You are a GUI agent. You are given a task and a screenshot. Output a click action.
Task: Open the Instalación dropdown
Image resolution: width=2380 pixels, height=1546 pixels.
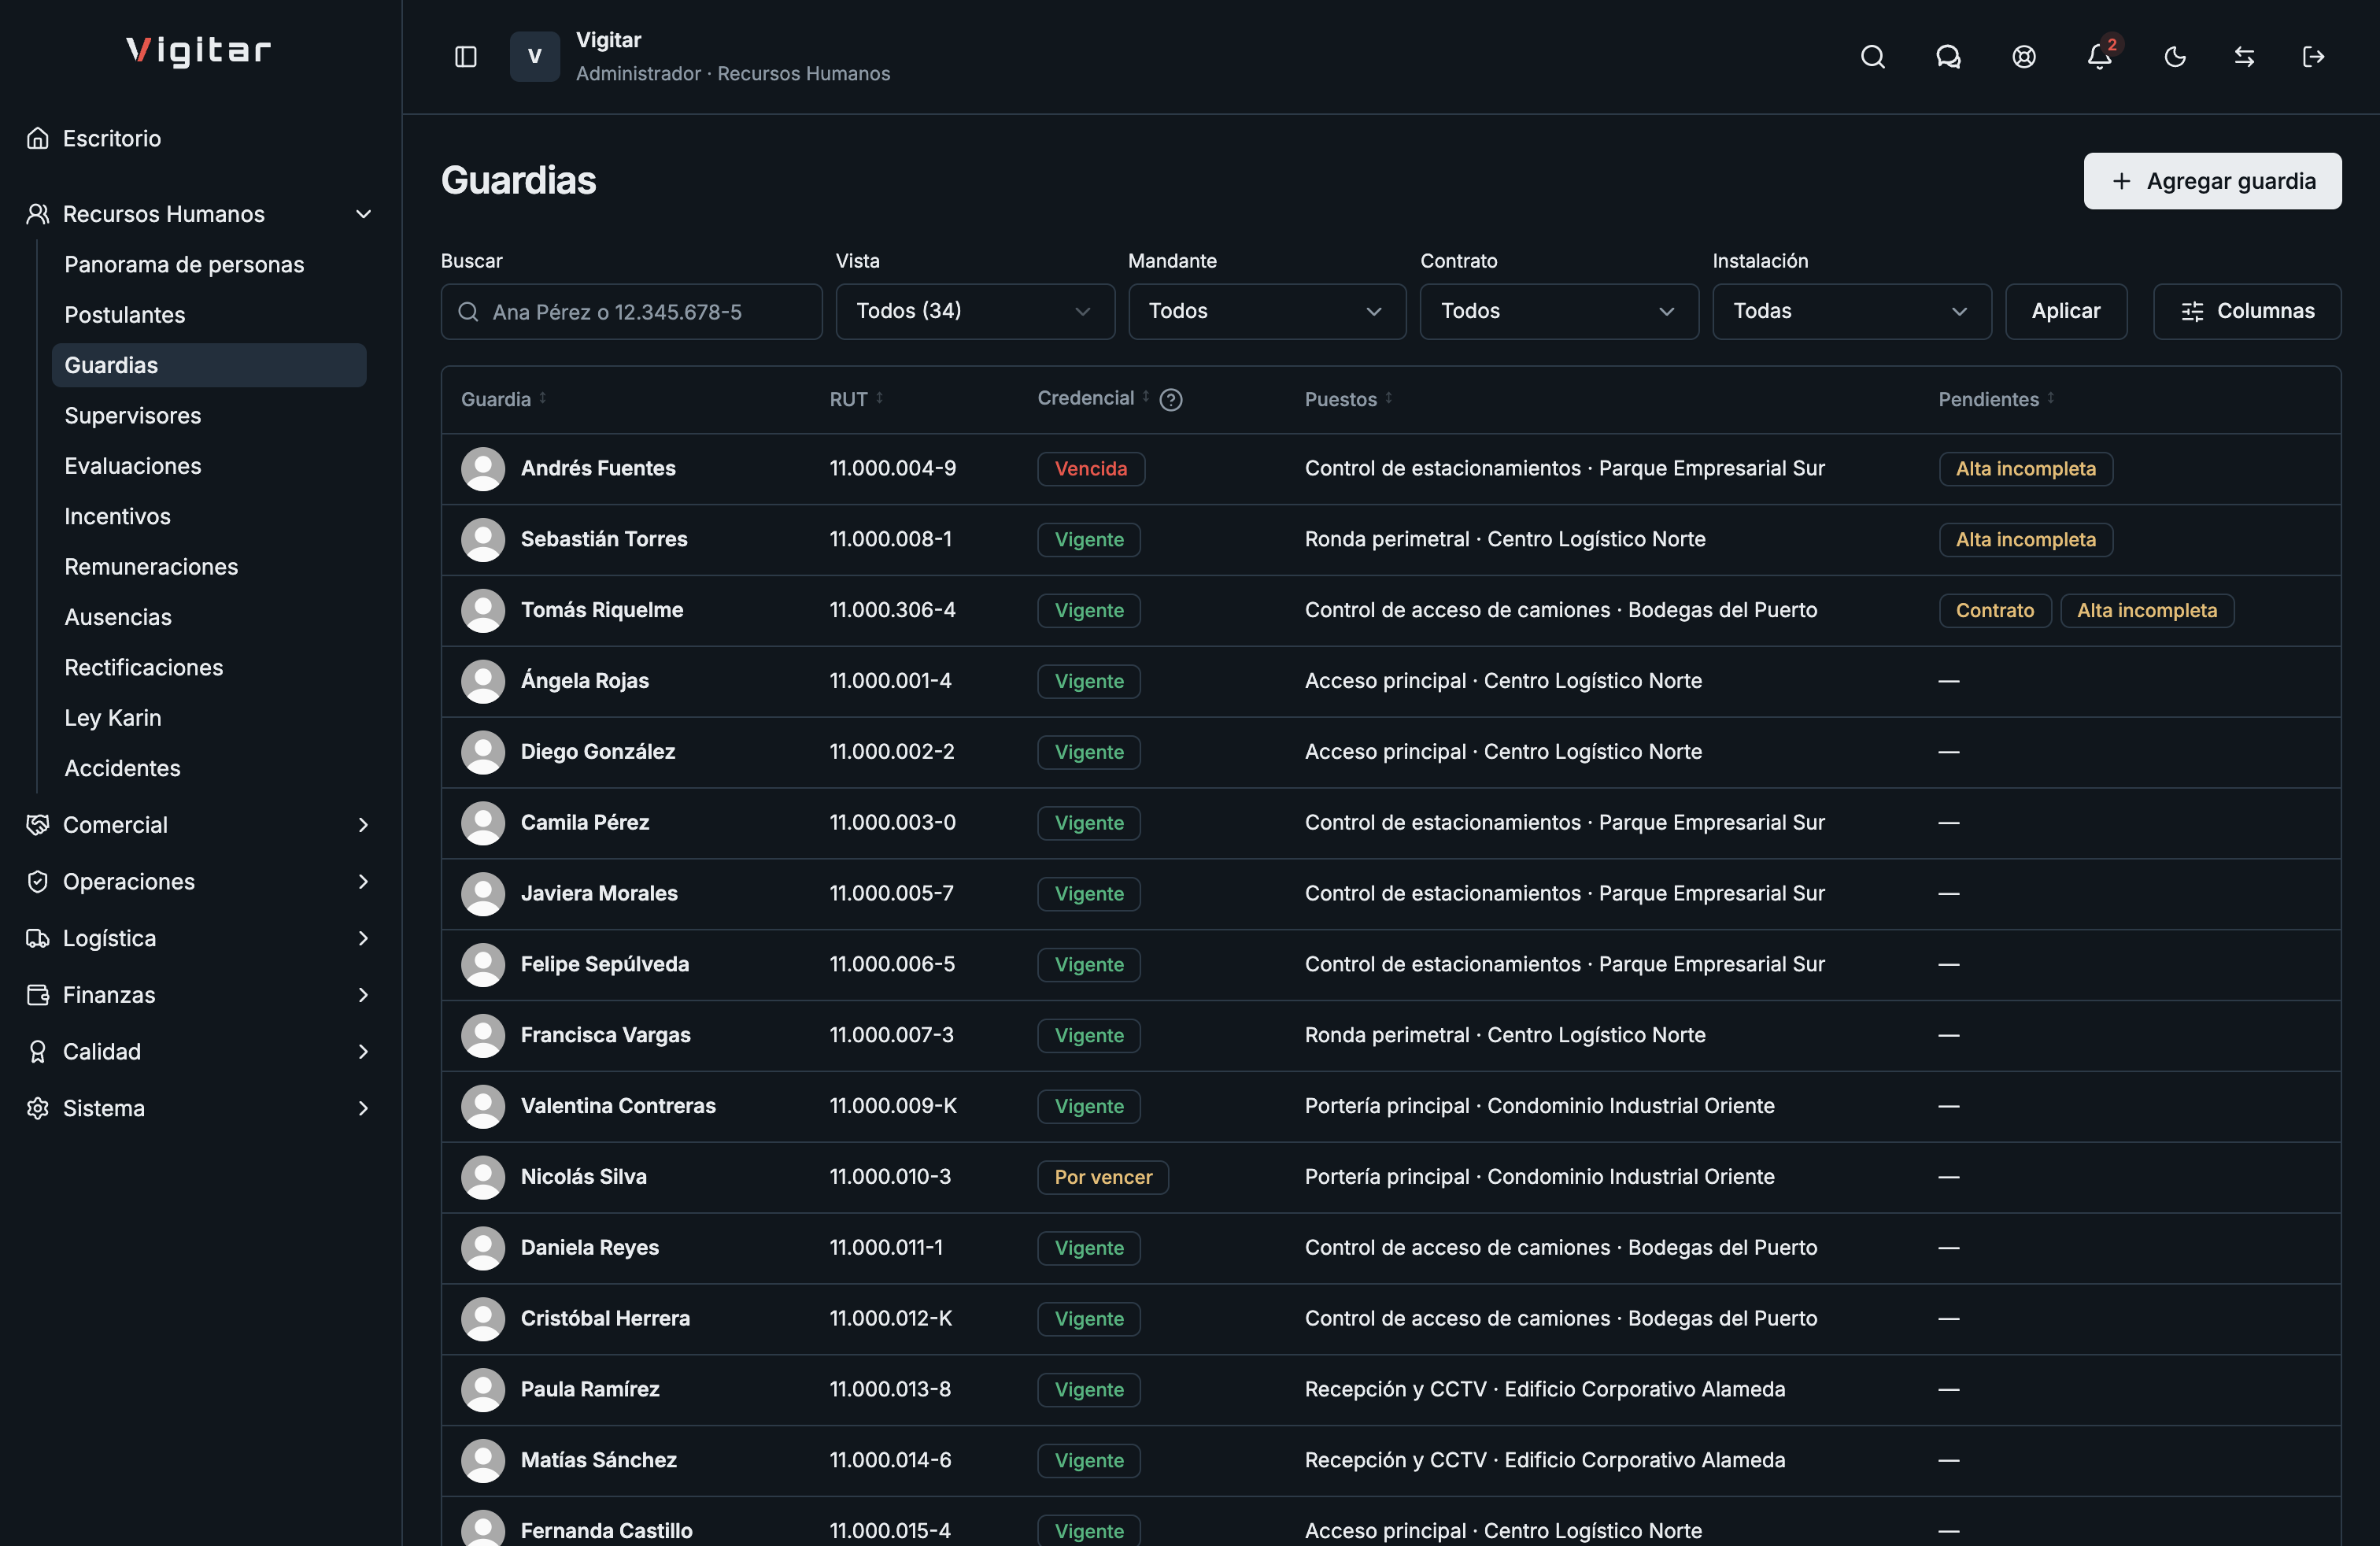pos(1851,311)
